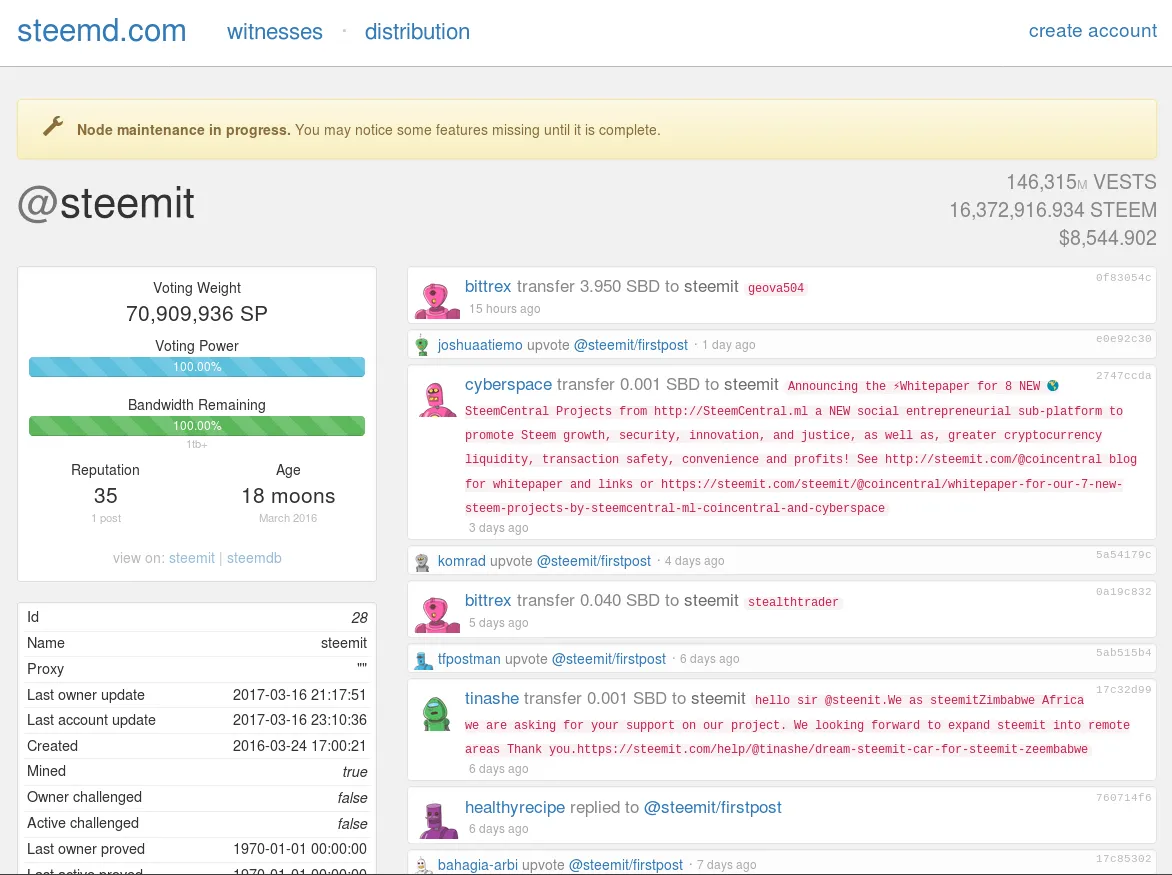This screenshot has width=1172, height=875.
Task: Click healthyrecipe's purple robot avatar
Action: (x=438, y=820)
